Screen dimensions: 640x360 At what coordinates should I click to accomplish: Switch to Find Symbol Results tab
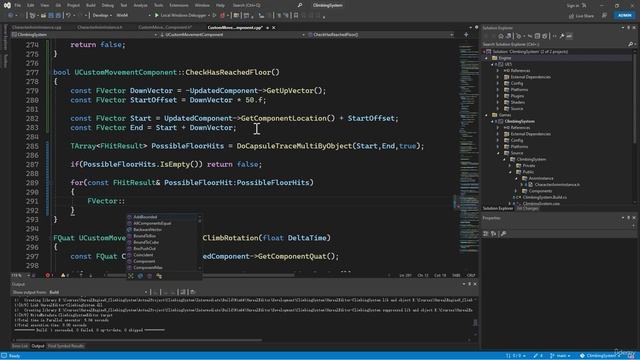[x=66, y=346]
